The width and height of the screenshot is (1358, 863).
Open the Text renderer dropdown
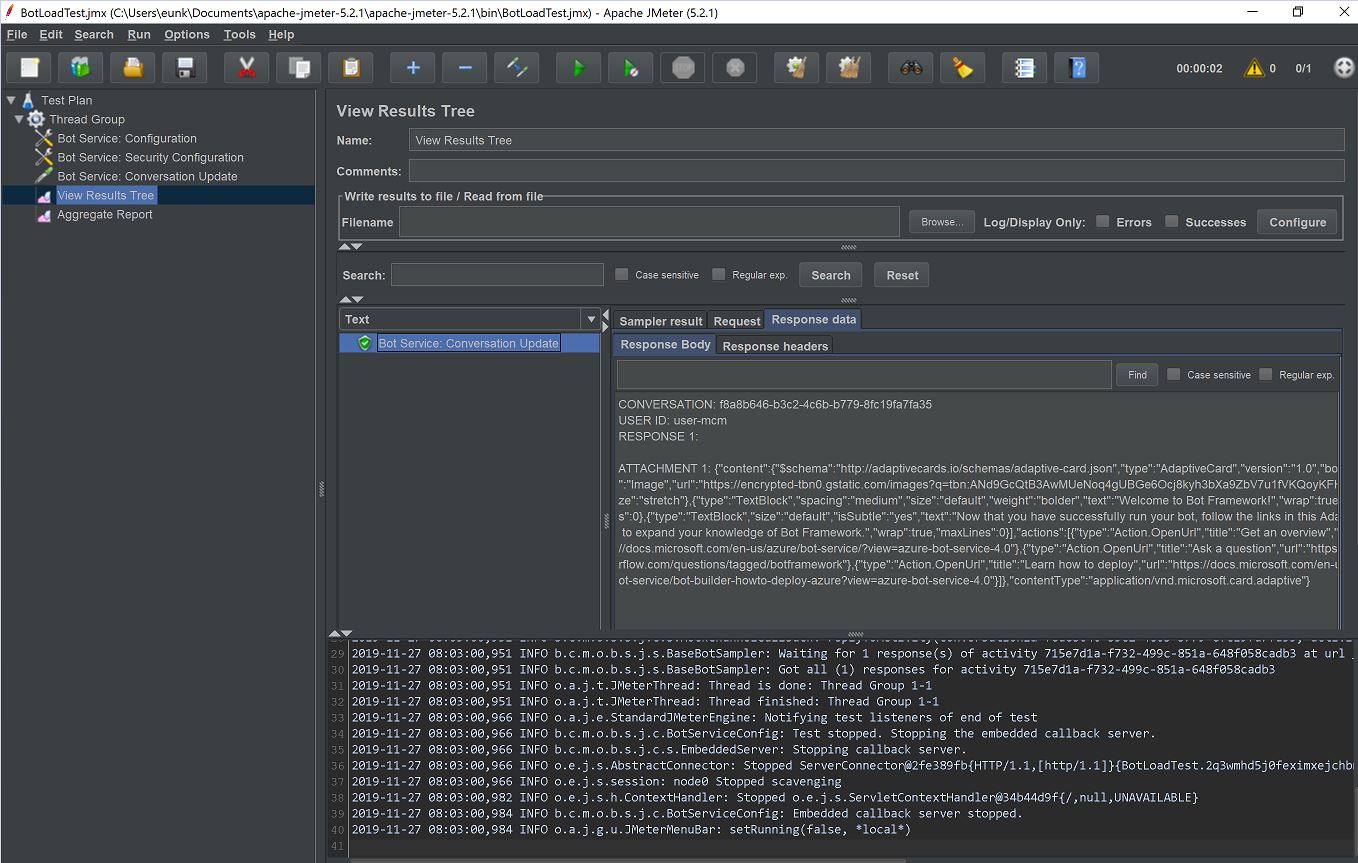coord(590,319)
